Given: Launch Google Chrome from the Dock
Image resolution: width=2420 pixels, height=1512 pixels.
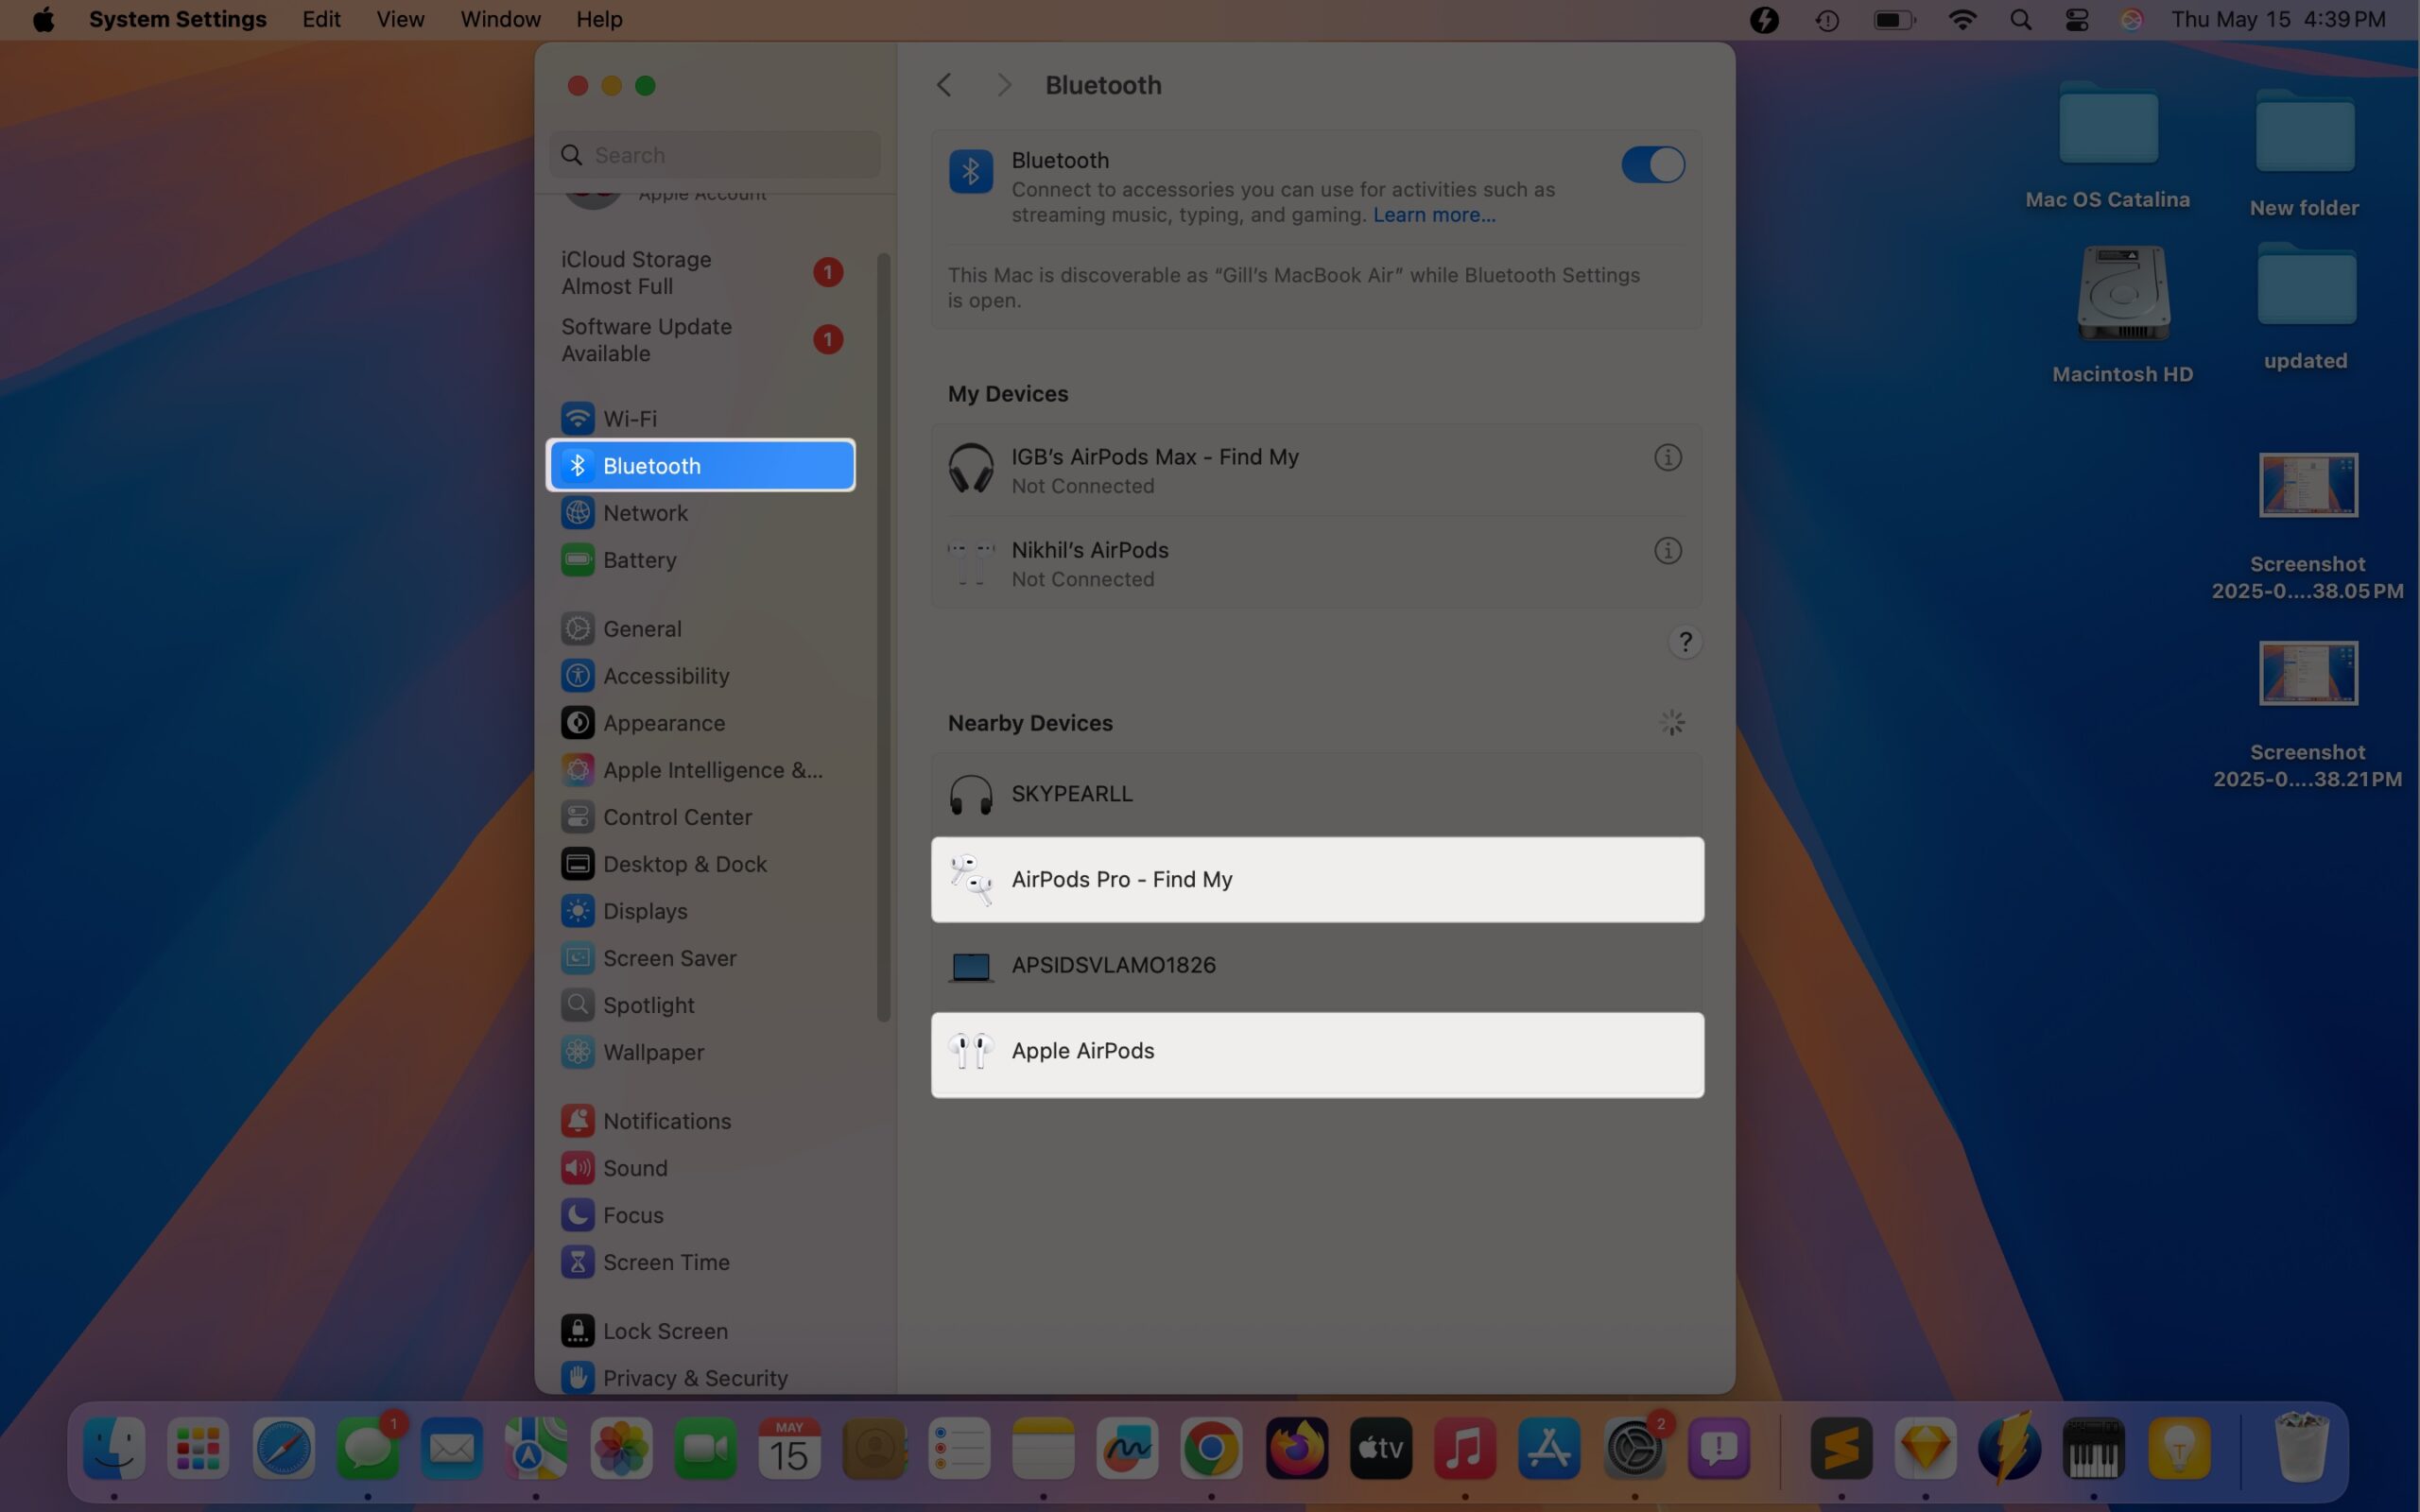Looking at the screenshot, I should [1210, 1447].
